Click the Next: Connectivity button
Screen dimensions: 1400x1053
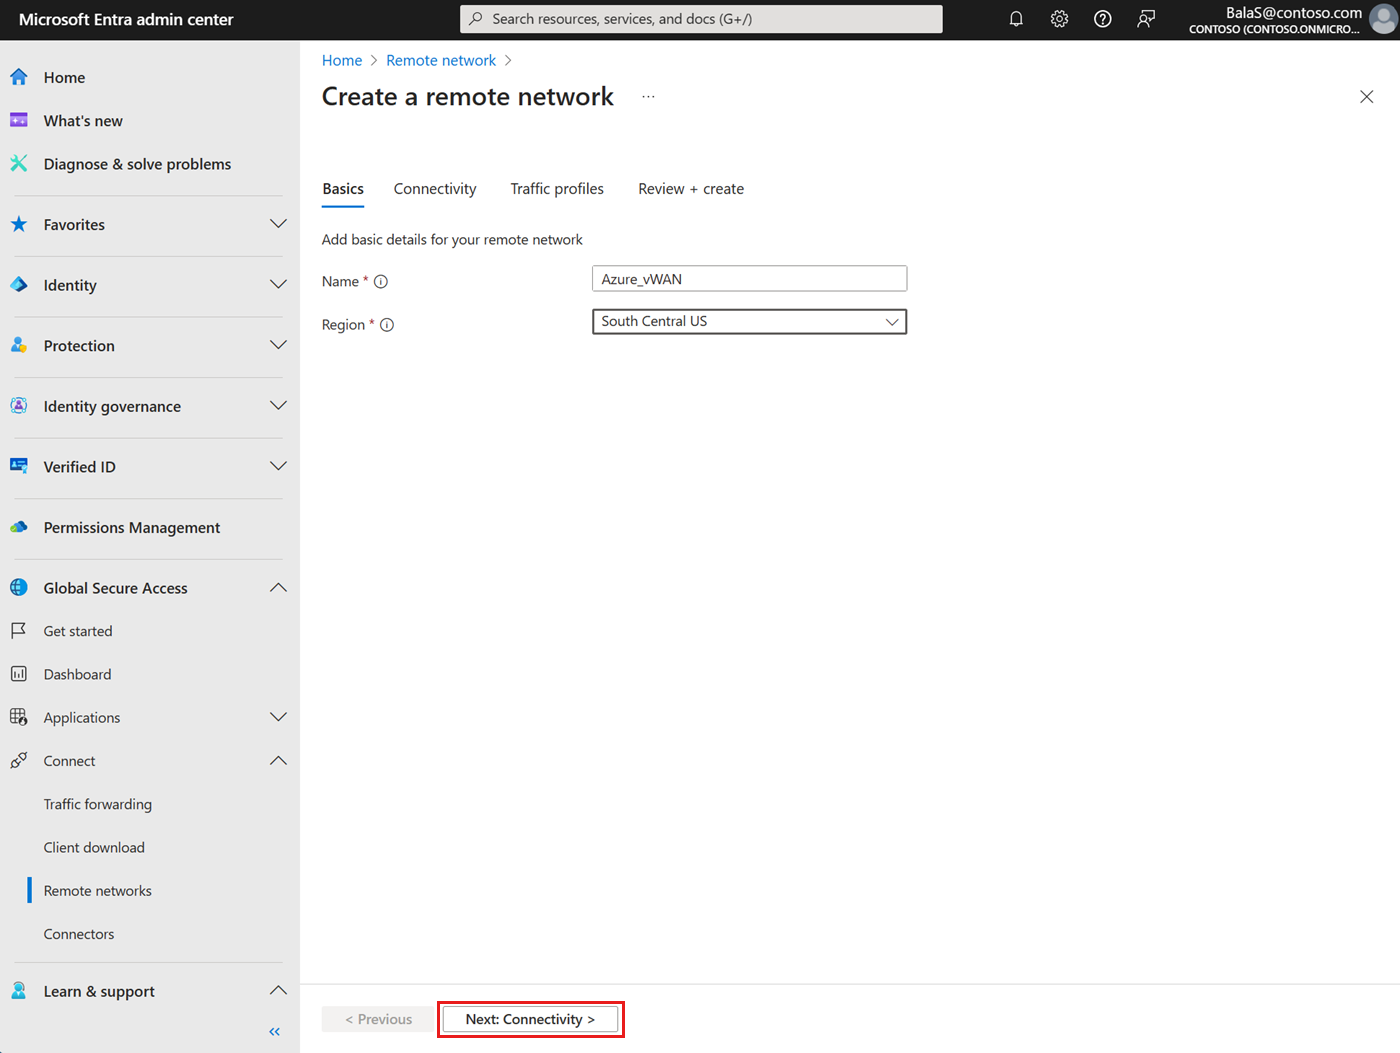(x=530, y=1018)
